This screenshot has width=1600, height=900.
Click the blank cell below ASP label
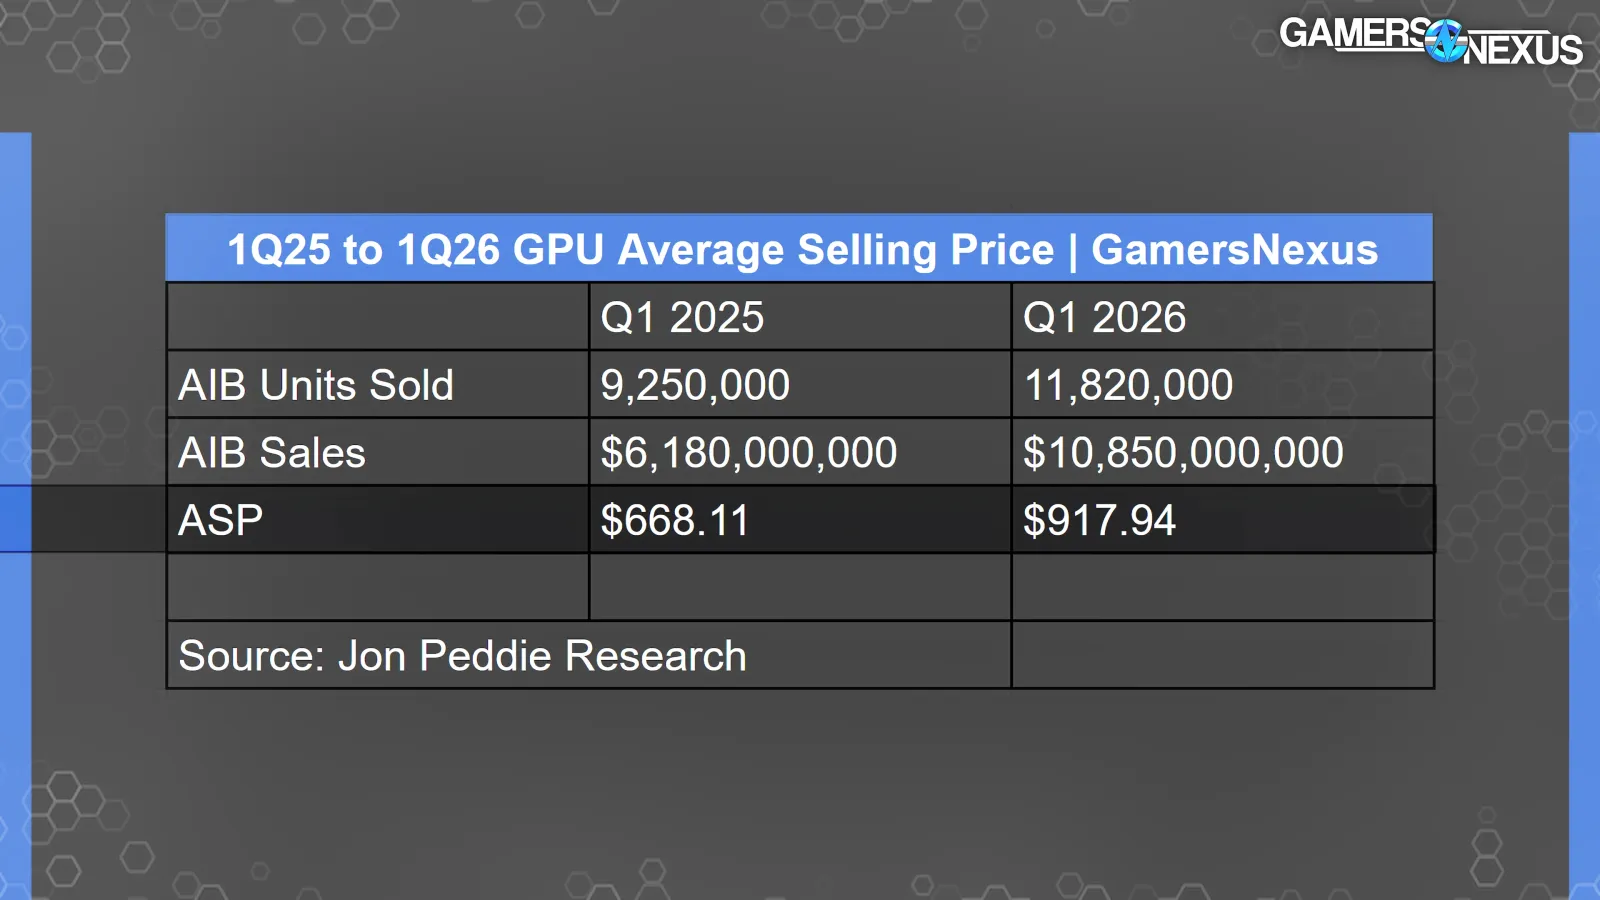(378, 587)
